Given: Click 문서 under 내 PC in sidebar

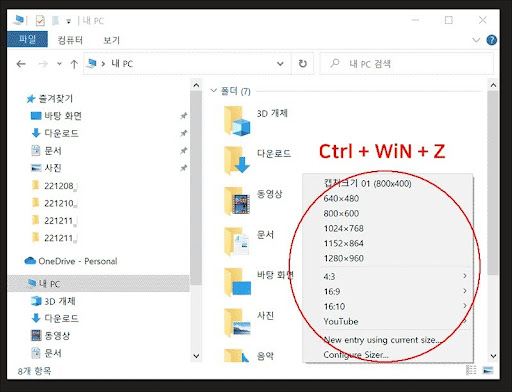Looking at the screenshot, I should (46, 353).
